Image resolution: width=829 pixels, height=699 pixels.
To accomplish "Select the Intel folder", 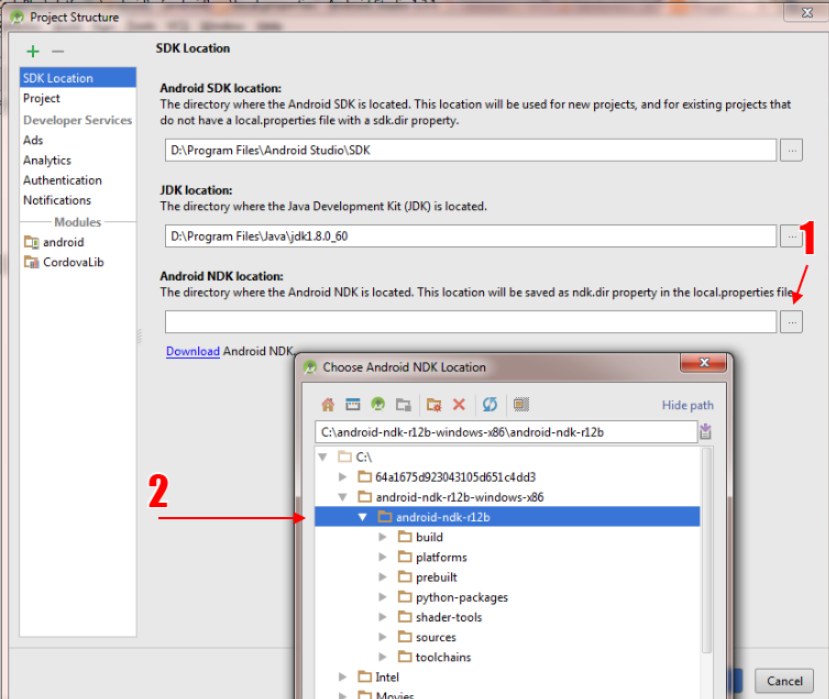I will (387, 677).
